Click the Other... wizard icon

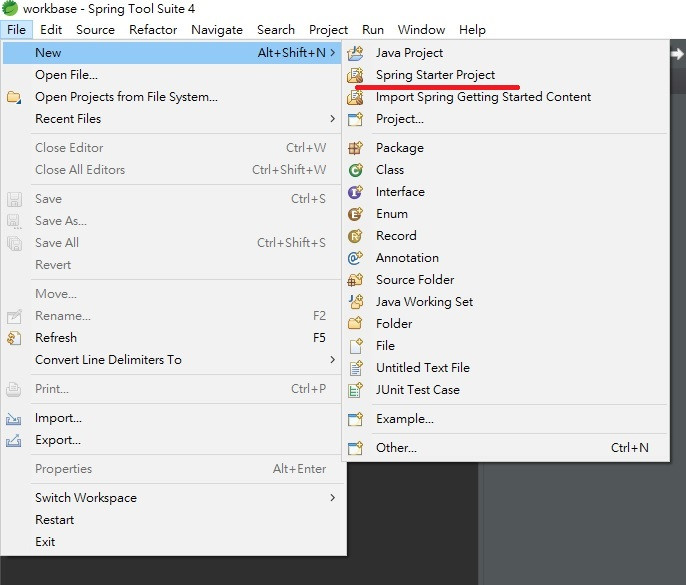(355, 448)
